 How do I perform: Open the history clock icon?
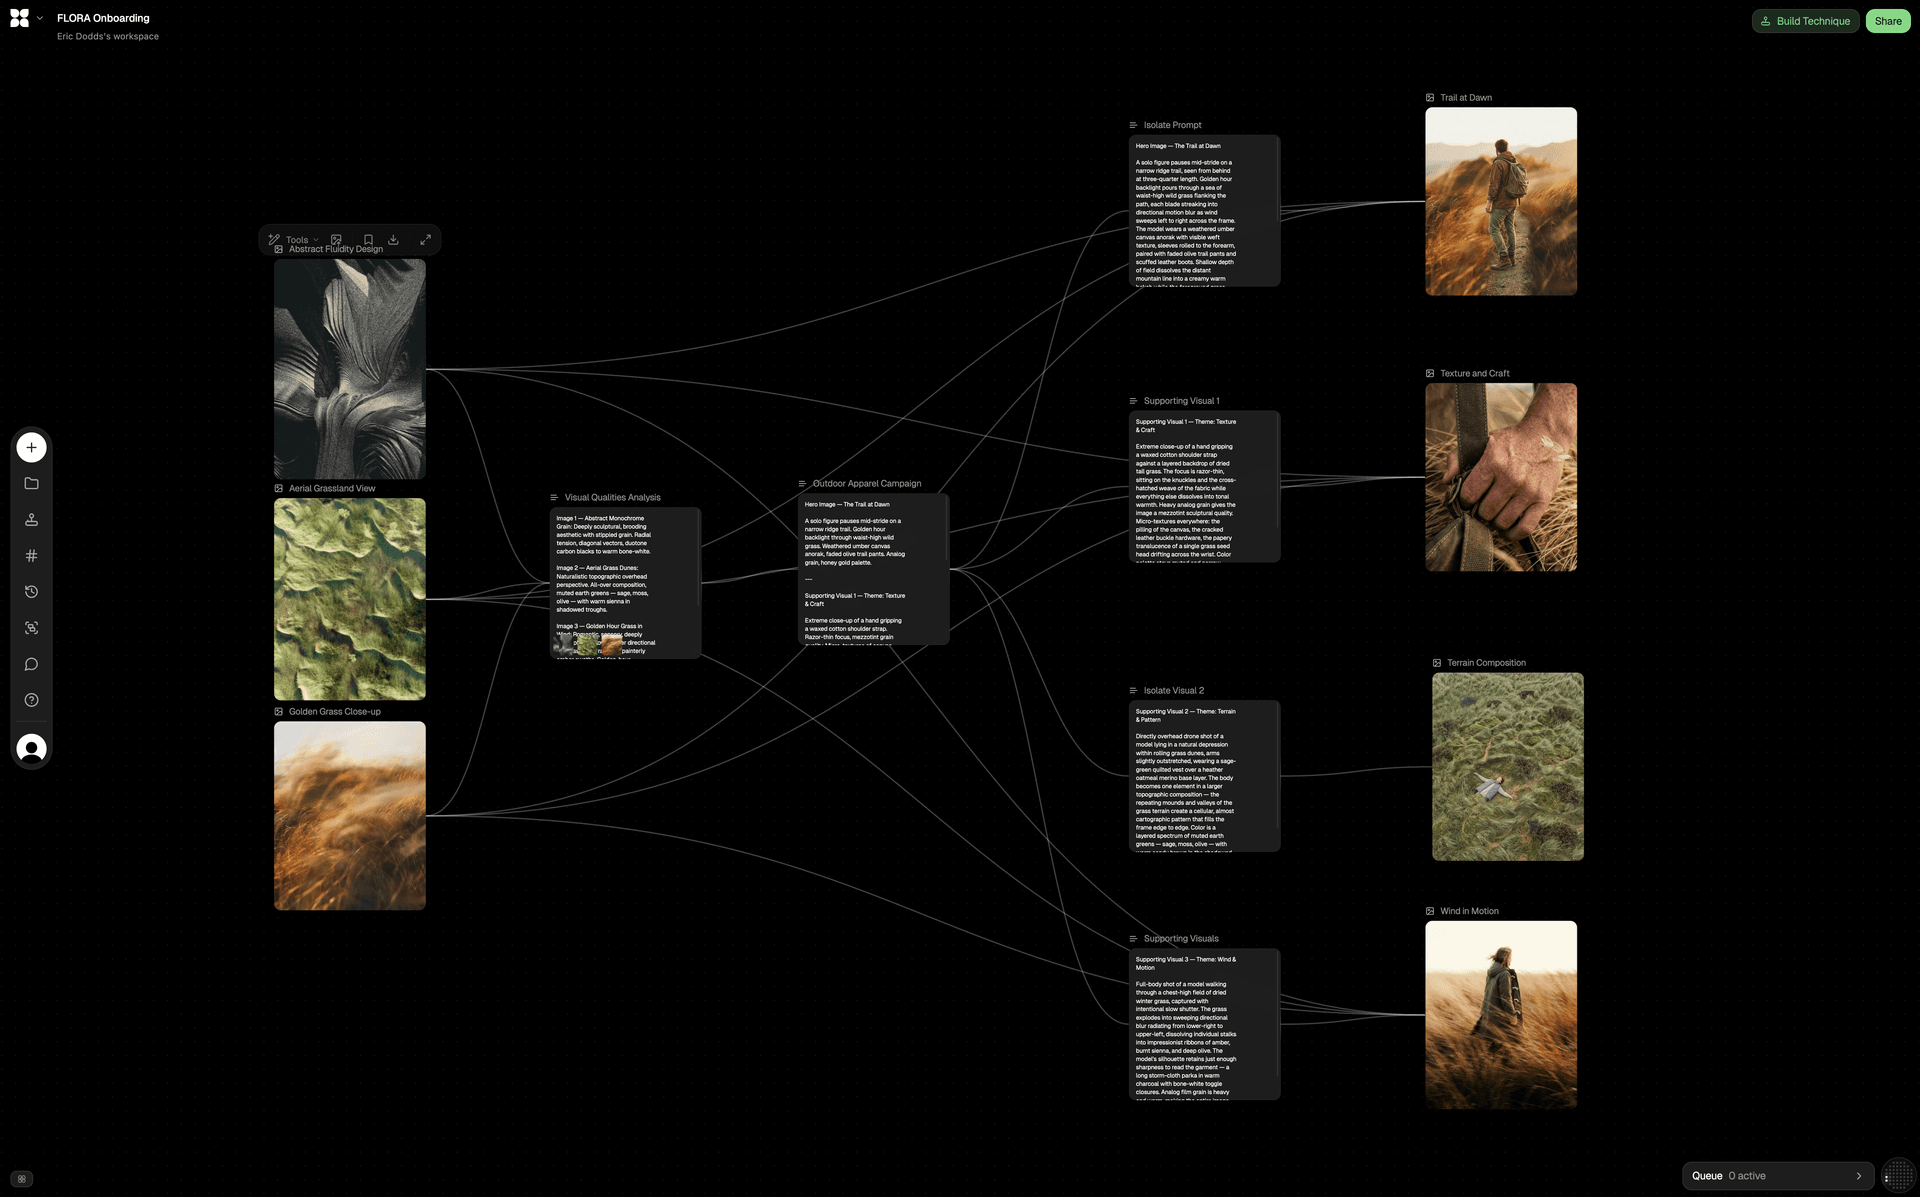pos(31,592)
